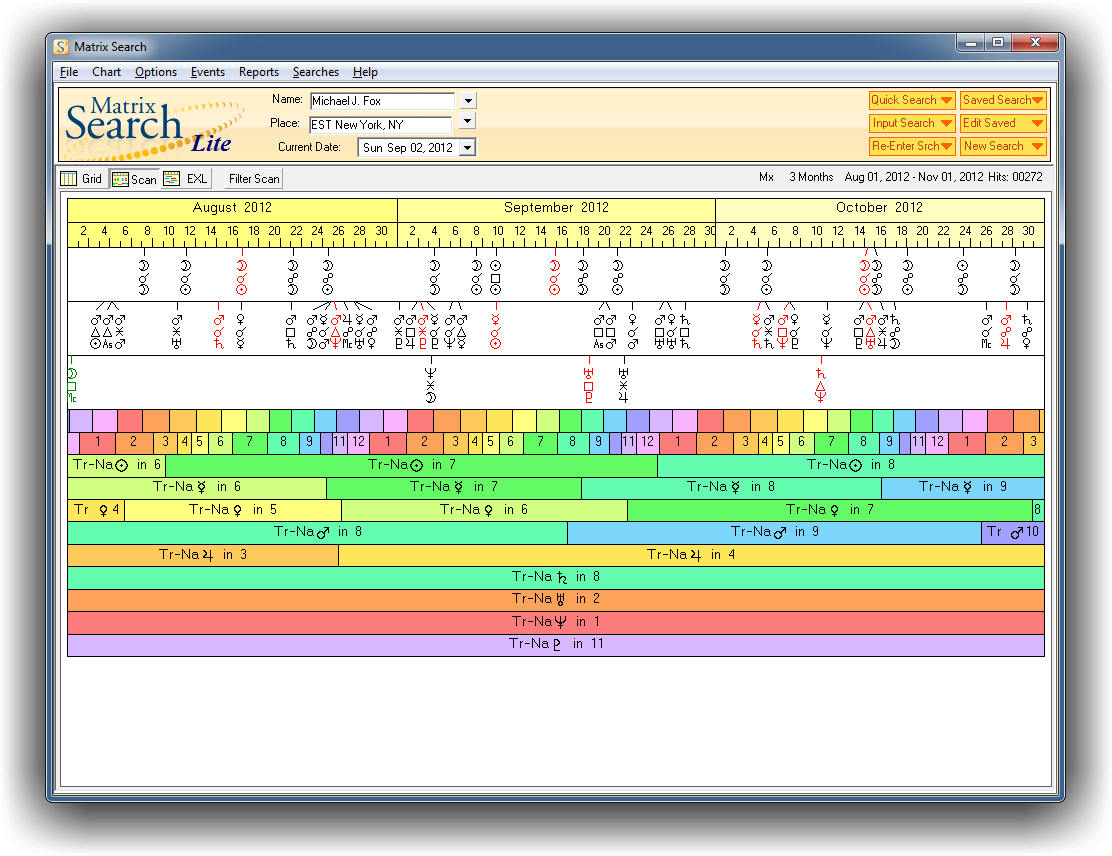Click the Filter Scan button
Image resolution: width=1112 pixels, height=856 pixels.
[x=254, y=179]
